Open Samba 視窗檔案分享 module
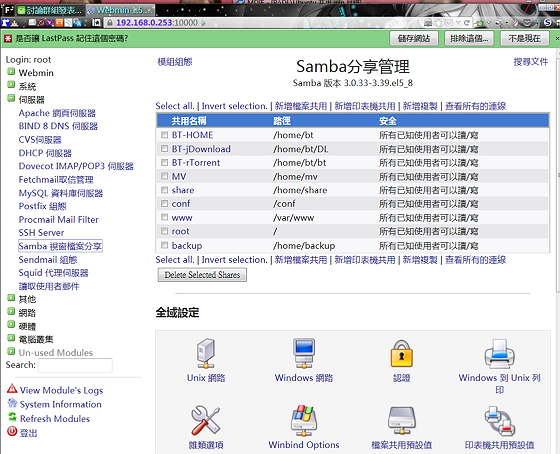 pos(60,246)
